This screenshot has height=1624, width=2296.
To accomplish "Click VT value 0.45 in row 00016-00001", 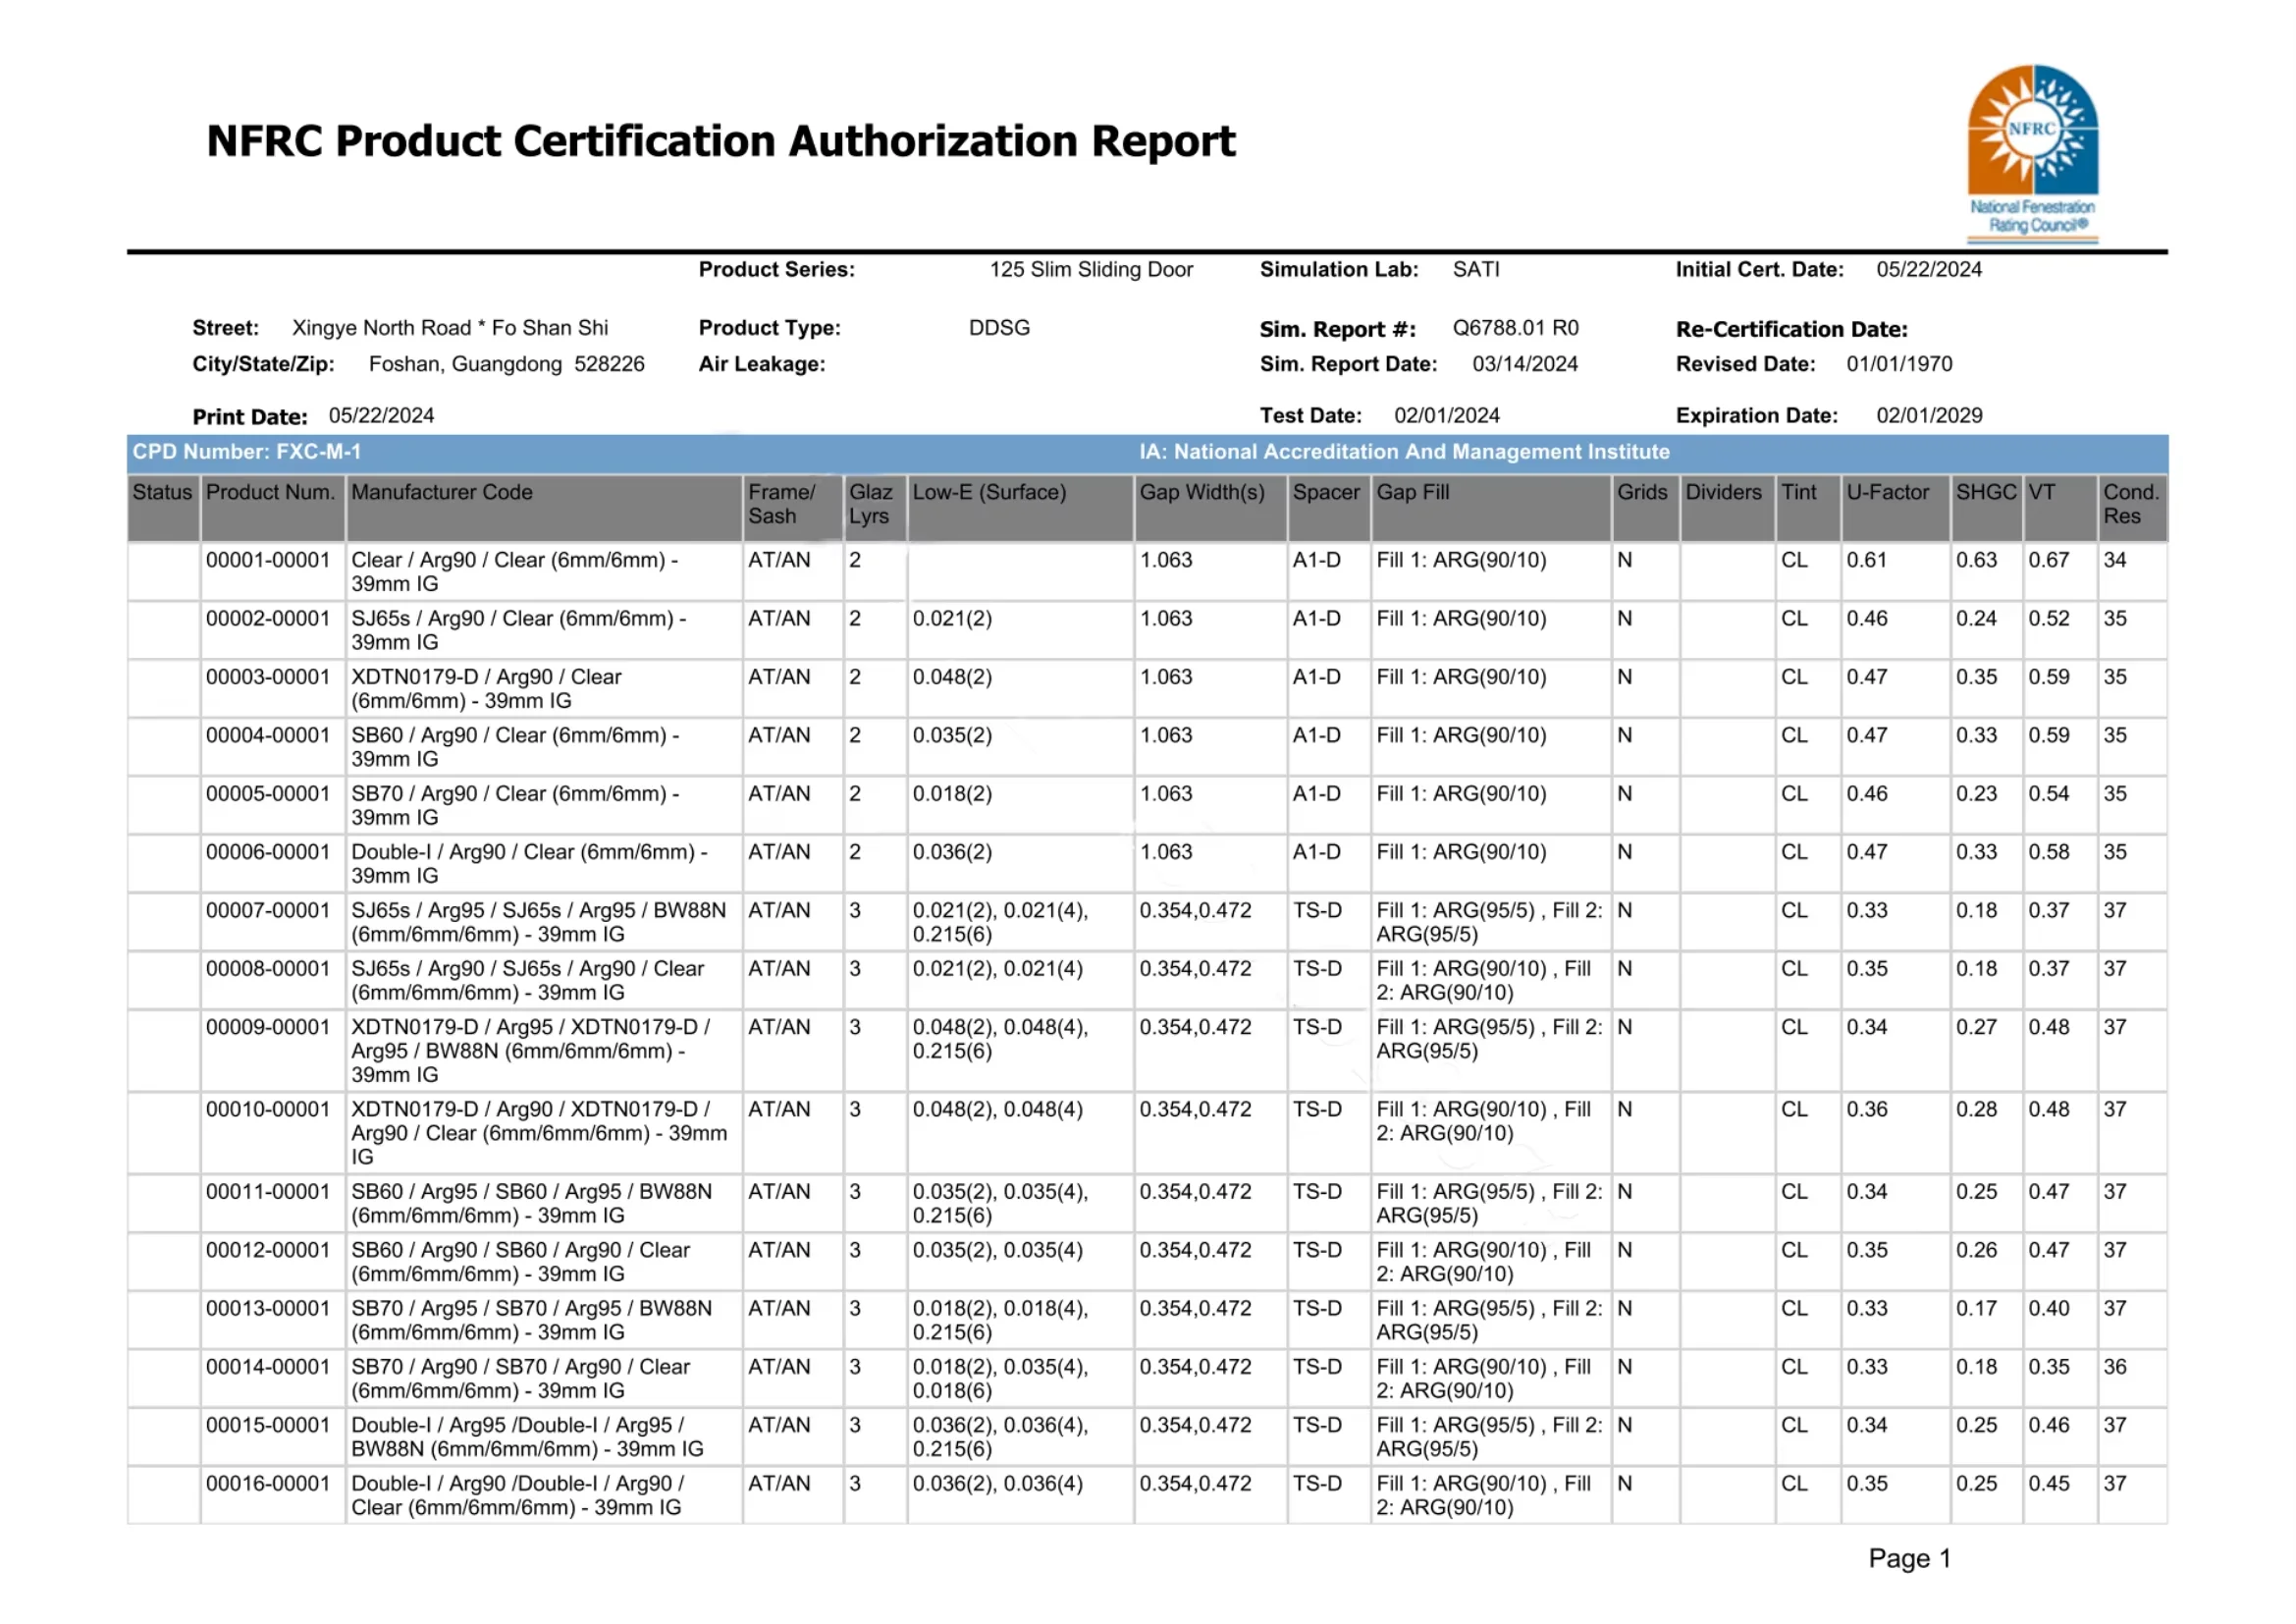I will (x=2048, y=1484).
